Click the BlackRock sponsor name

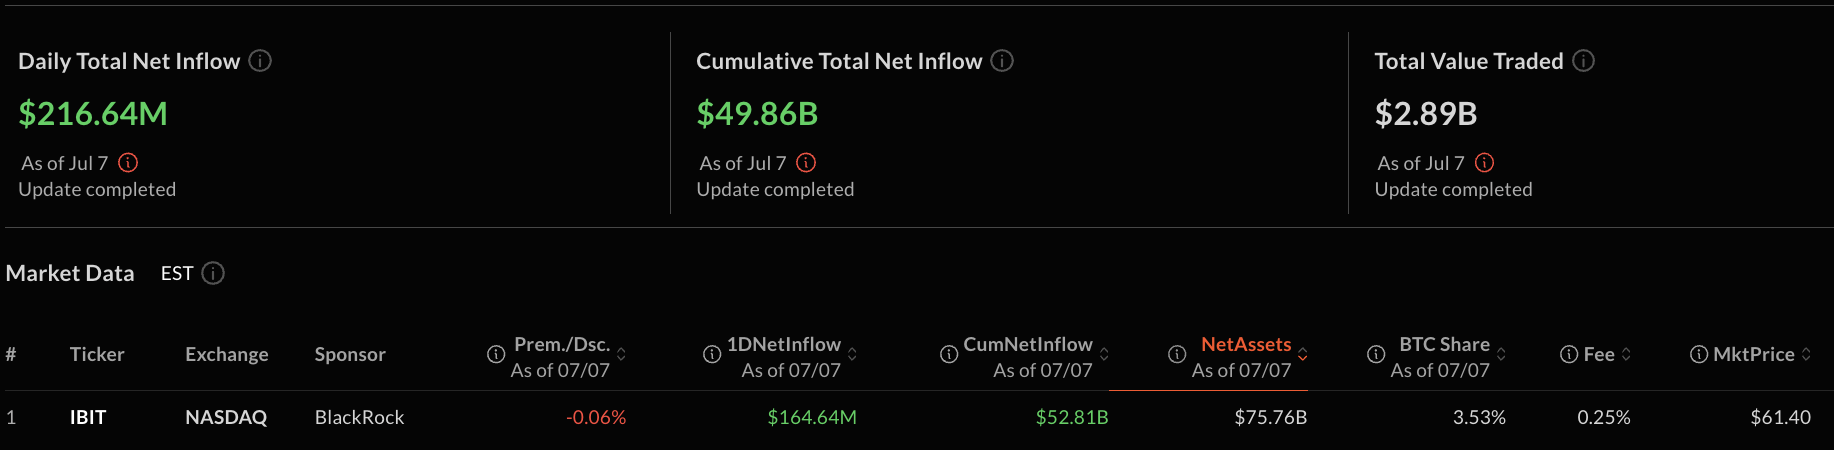tap(359, 417)
